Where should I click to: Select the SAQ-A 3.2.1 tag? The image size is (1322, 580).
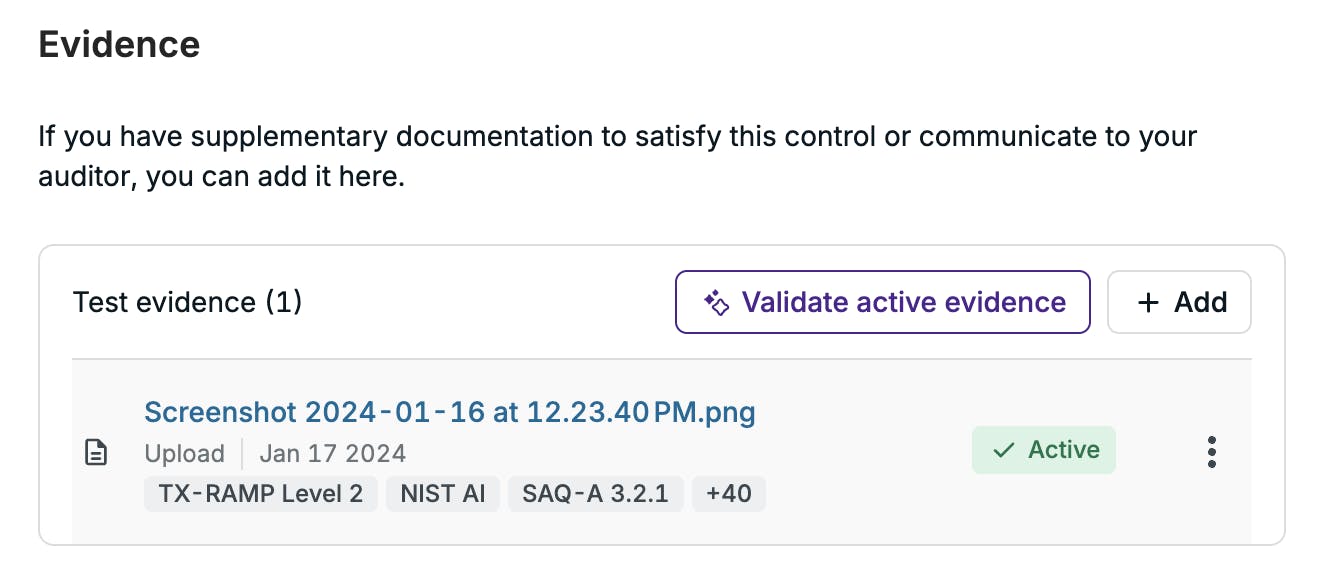596,494
